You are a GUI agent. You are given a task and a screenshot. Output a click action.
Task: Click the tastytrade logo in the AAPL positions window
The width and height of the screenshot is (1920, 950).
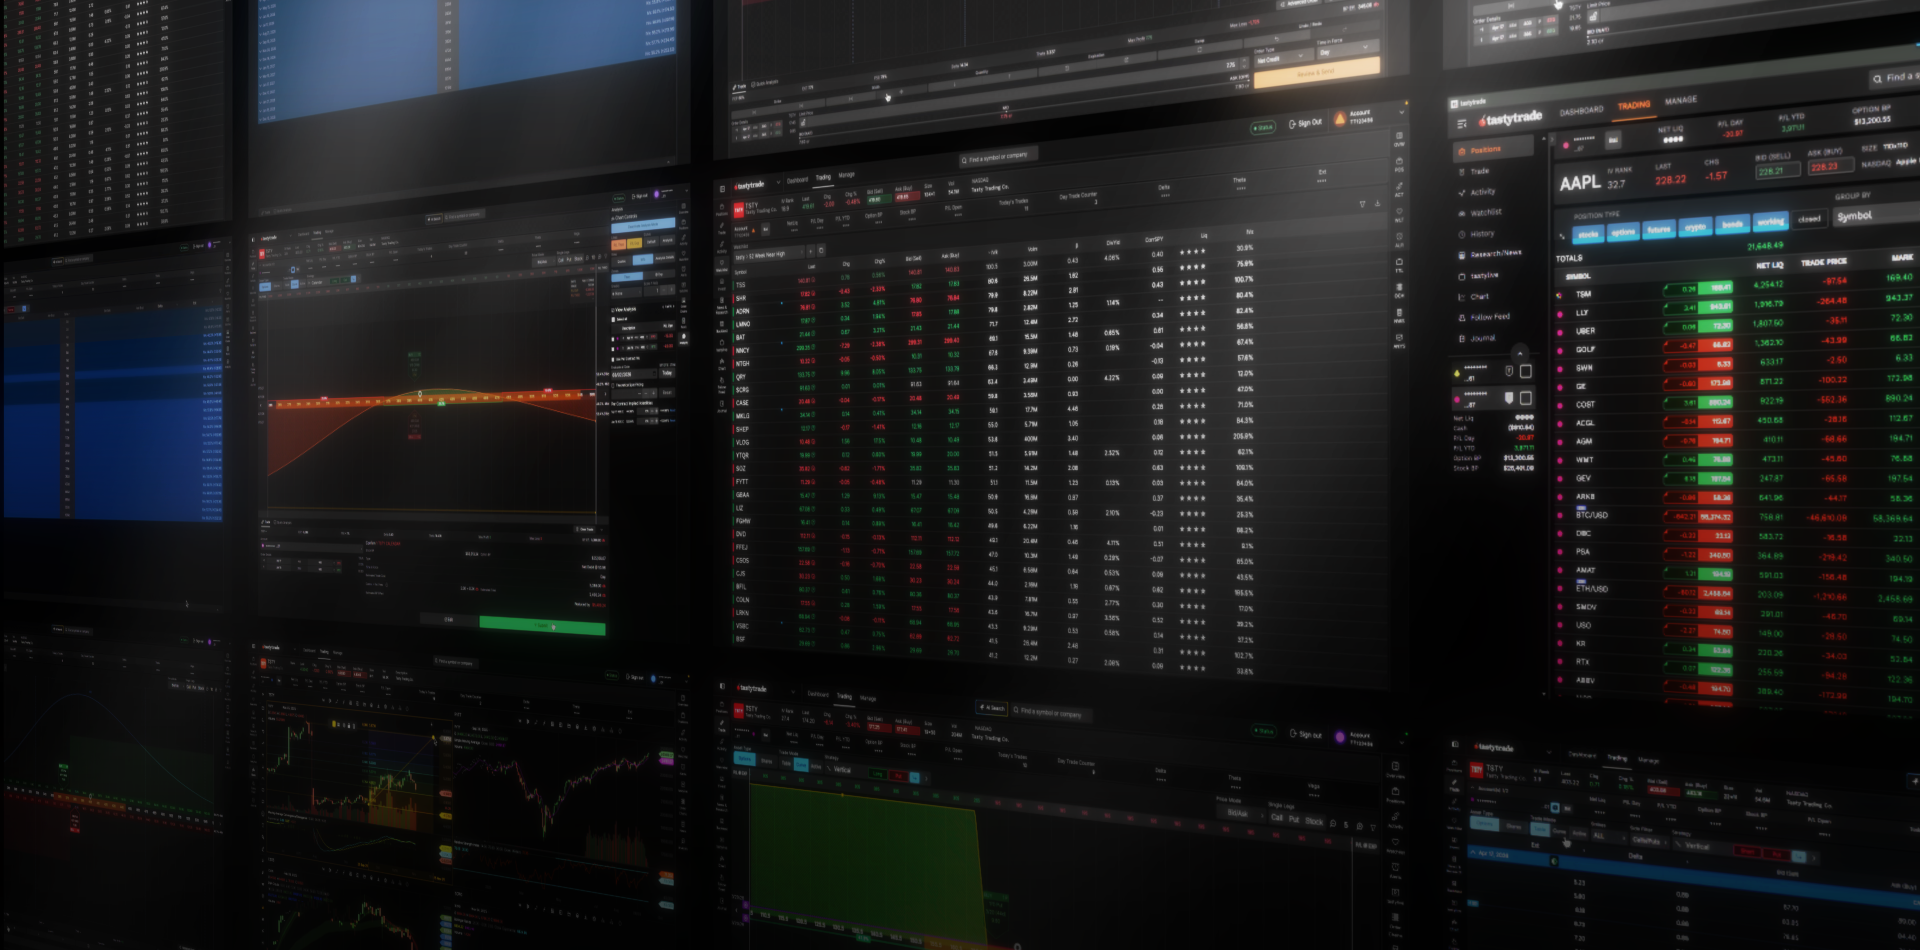pyautogui.click(x=1511, y=119)
